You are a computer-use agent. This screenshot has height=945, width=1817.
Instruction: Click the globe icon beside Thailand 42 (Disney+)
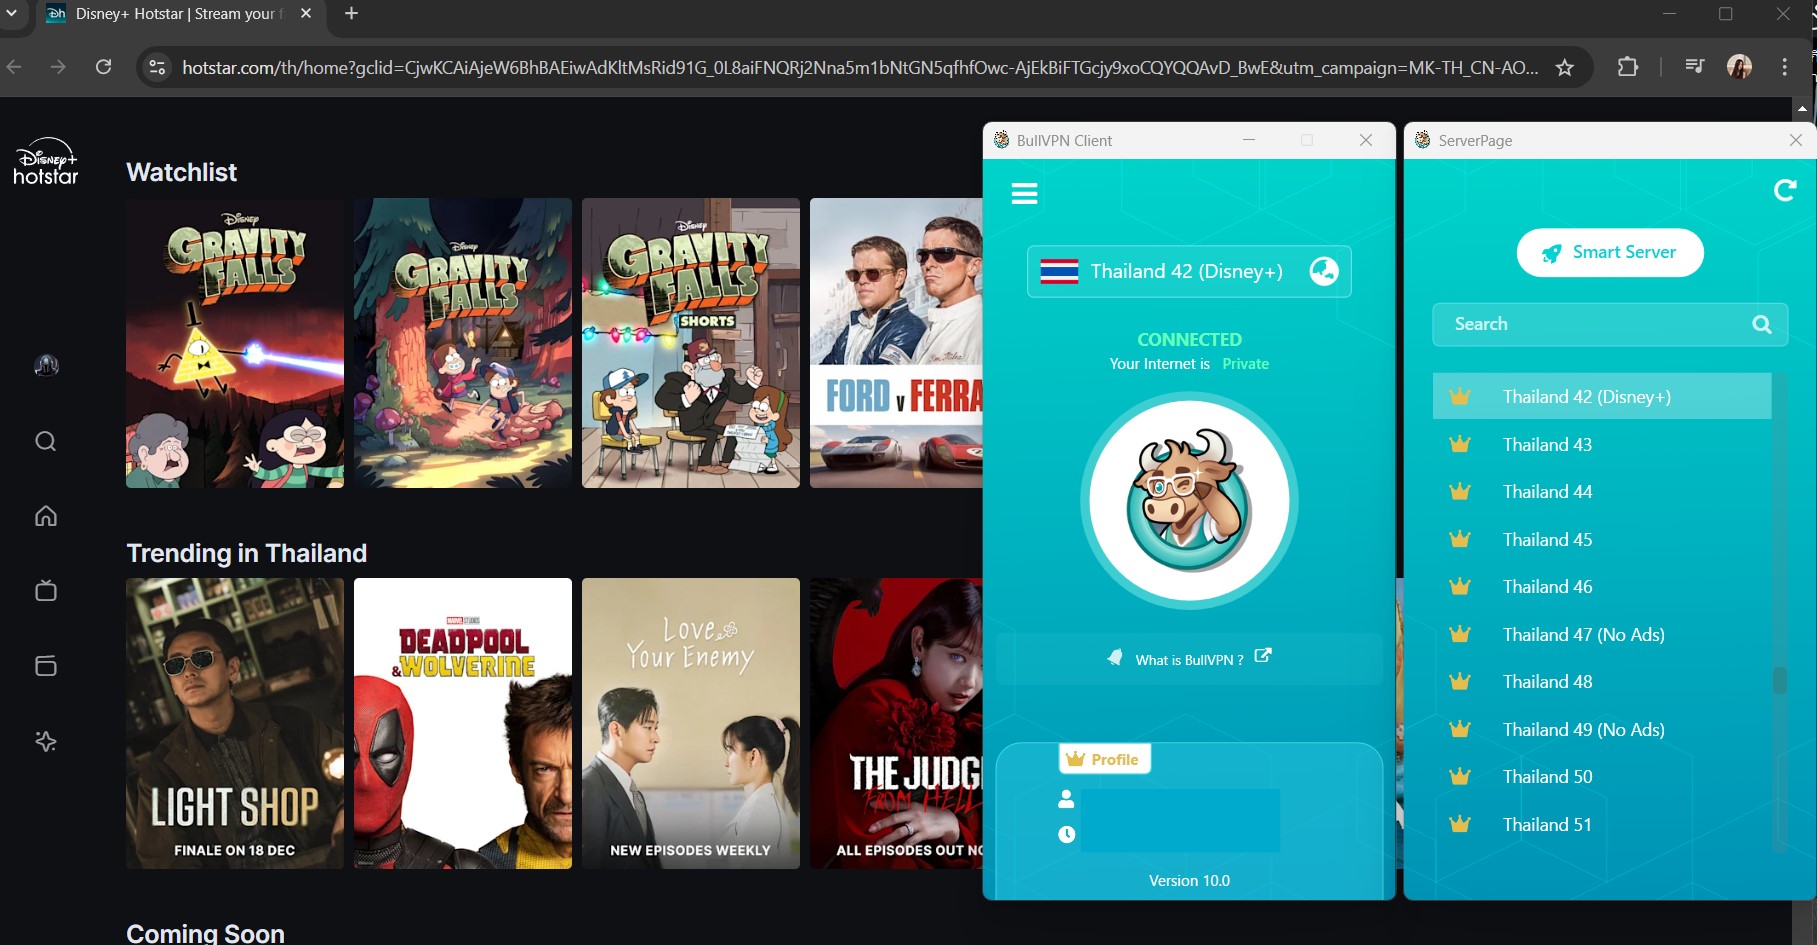coord(1324,271)
